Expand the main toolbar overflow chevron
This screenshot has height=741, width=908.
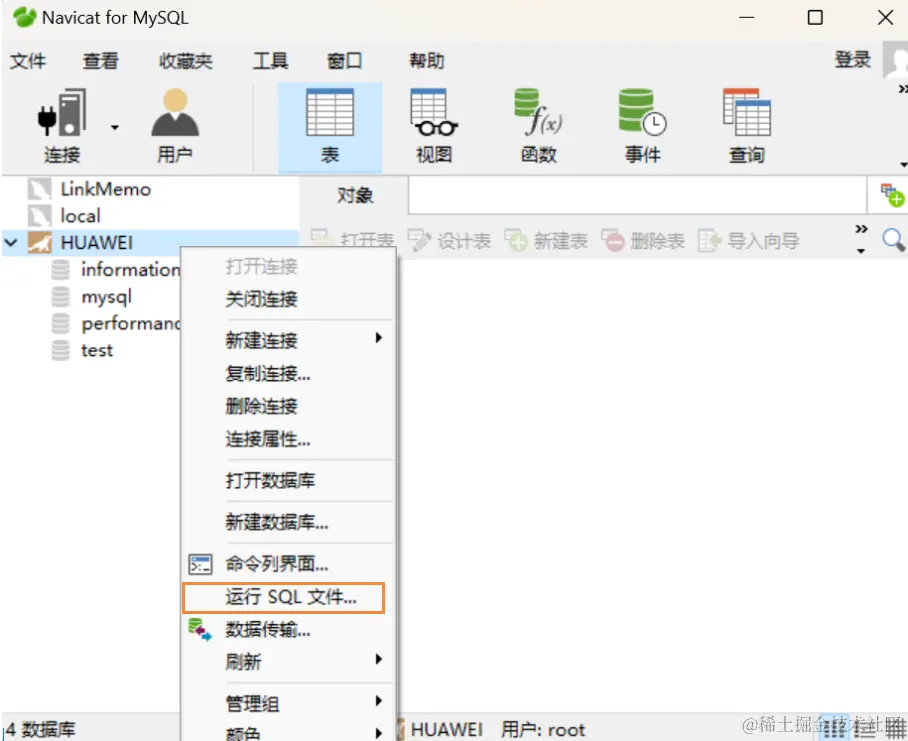903,89
